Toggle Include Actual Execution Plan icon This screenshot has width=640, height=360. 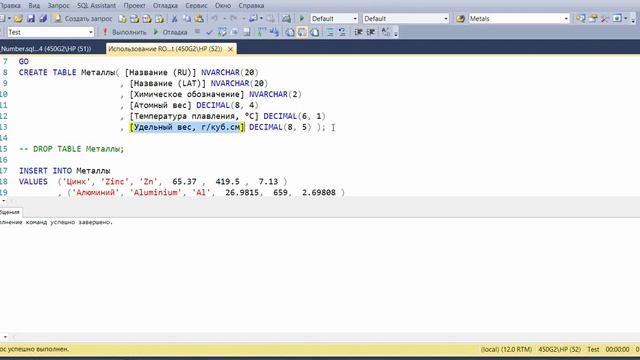(x=262, y=32)
